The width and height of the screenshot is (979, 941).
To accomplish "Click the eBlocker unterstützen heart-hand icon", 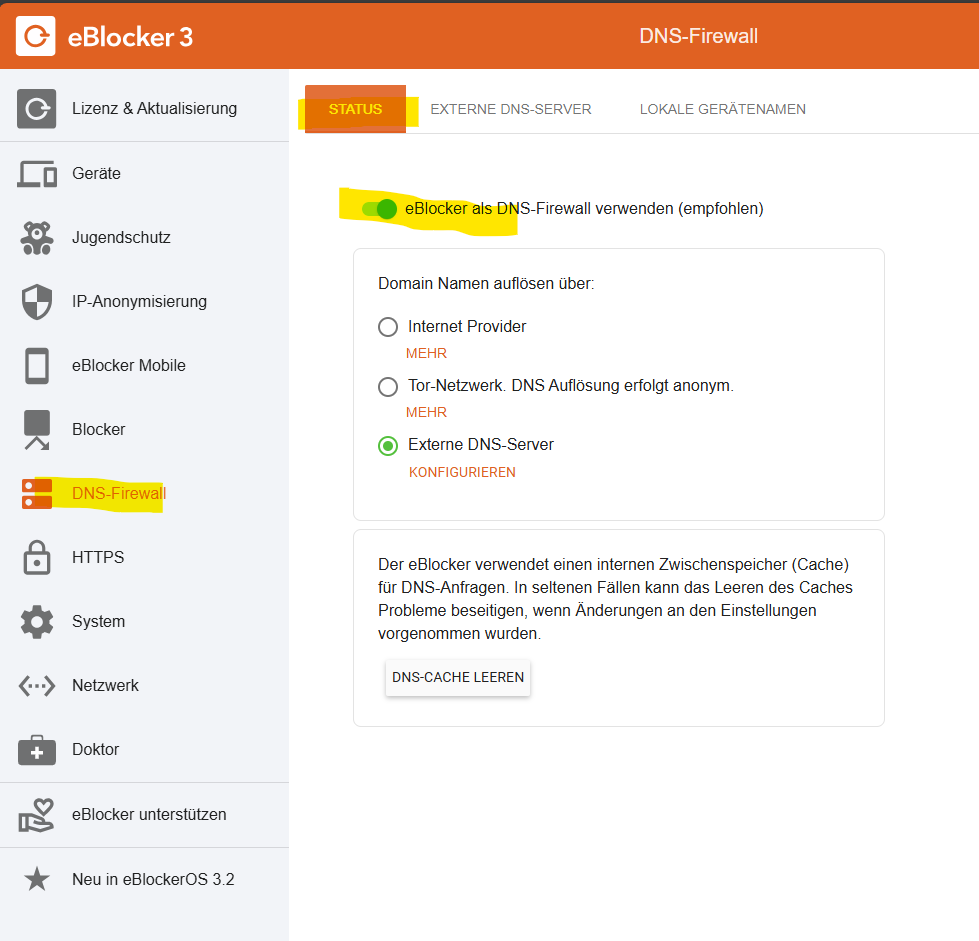I will pyautogui.click(x=37, y=815).
